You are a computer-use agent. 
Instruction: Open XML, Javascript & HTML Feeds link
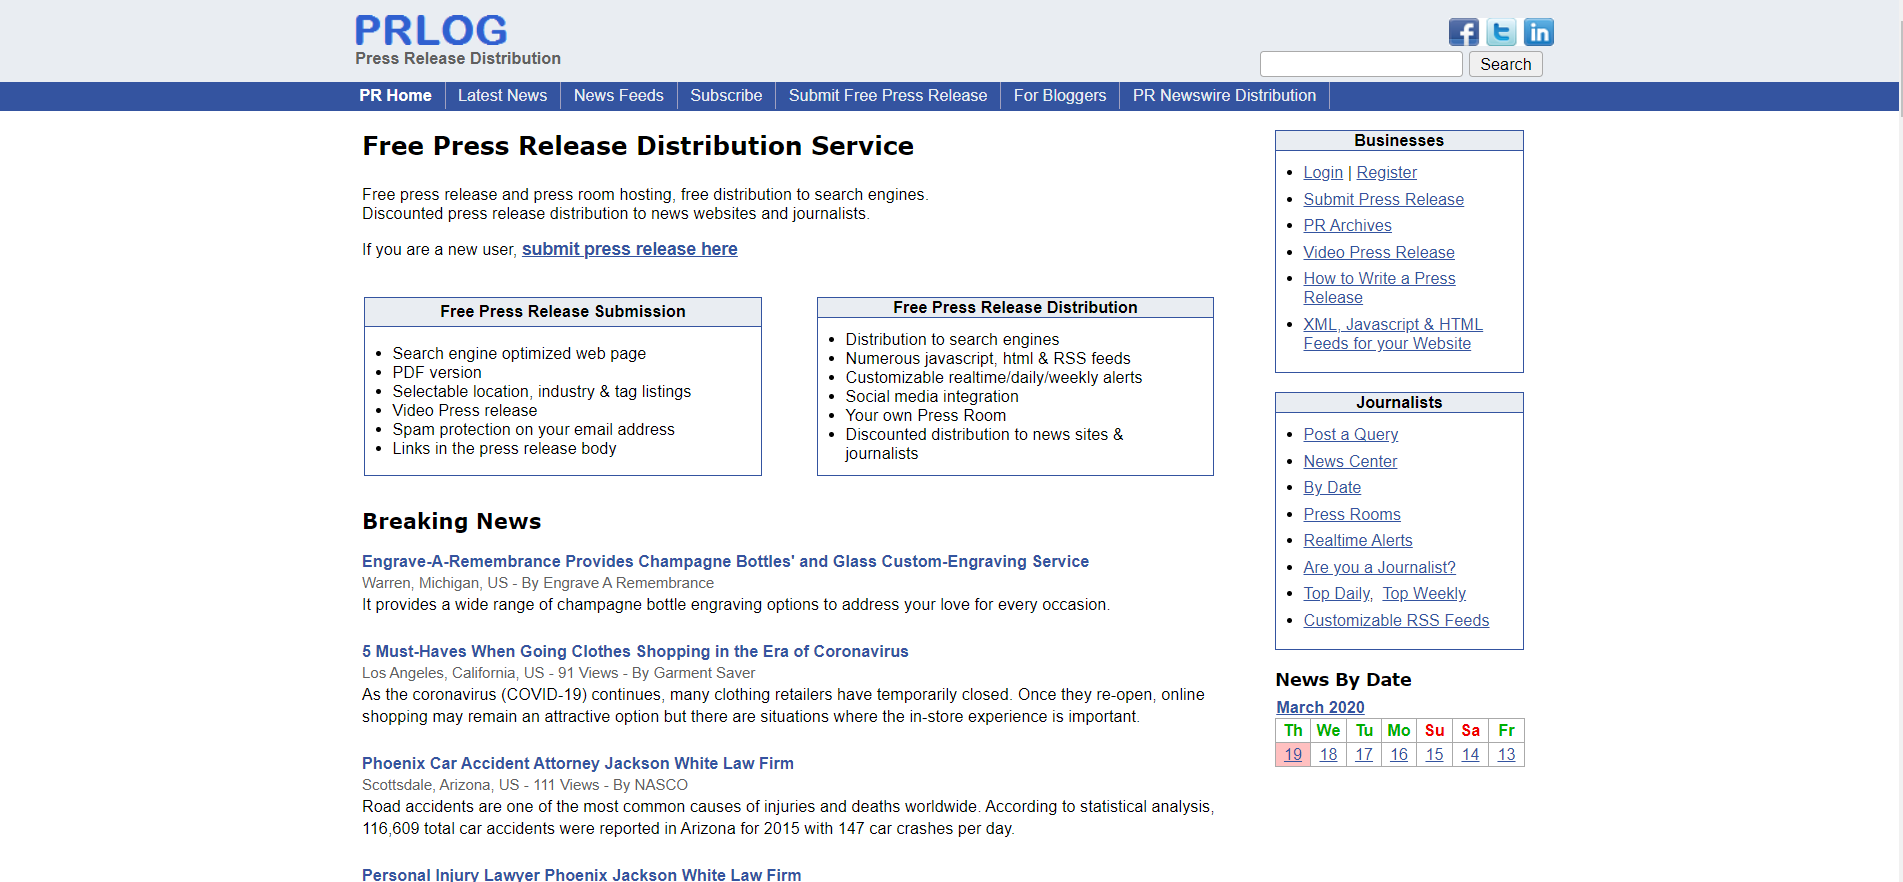[1393, 334]
